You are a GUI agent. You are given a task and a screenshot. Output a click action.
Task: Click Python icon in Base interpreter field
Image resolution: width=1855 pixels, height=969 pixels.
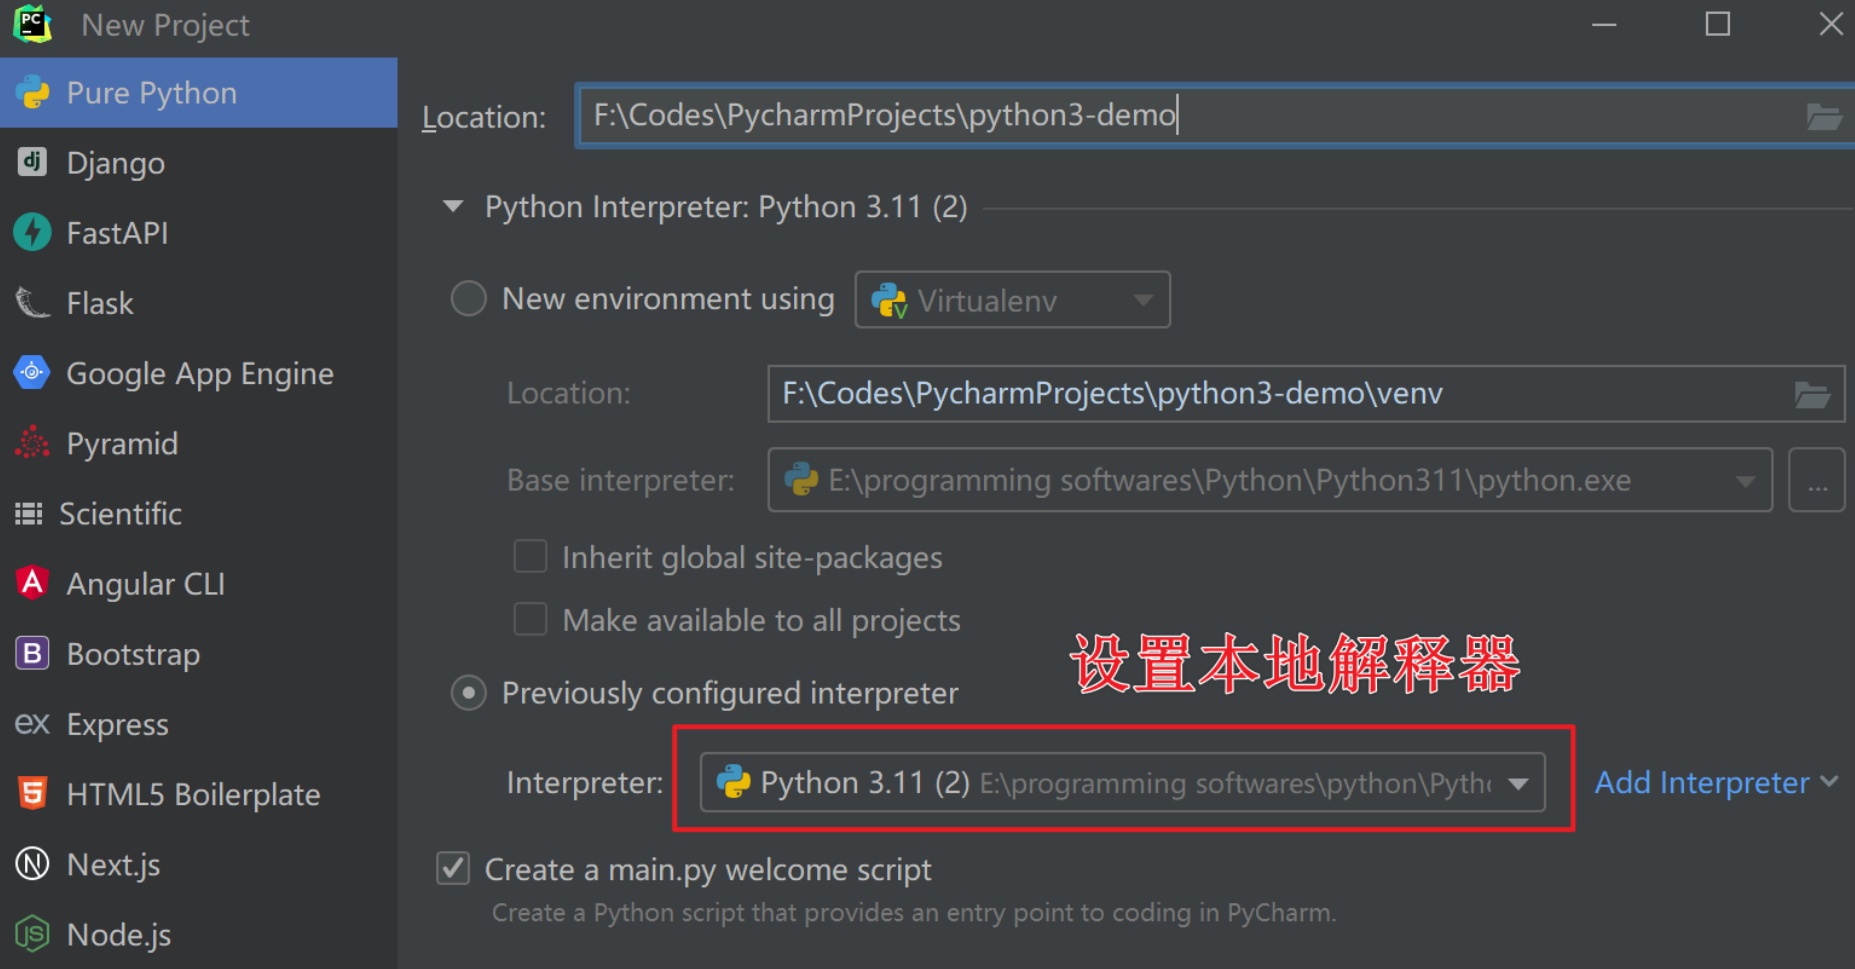801,480
